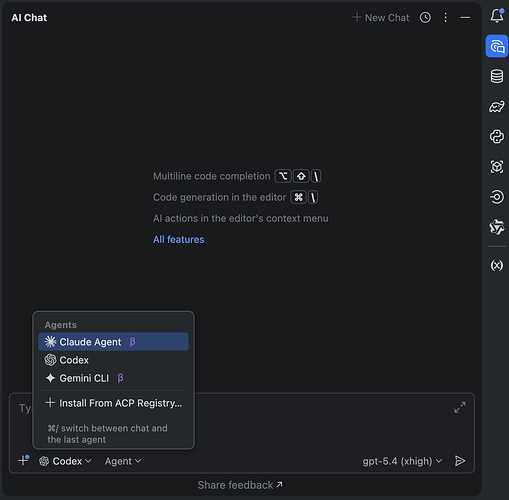509x500 pixels.
Task: Collapse the Codex agent dropdown
Action: pos(65,461)
